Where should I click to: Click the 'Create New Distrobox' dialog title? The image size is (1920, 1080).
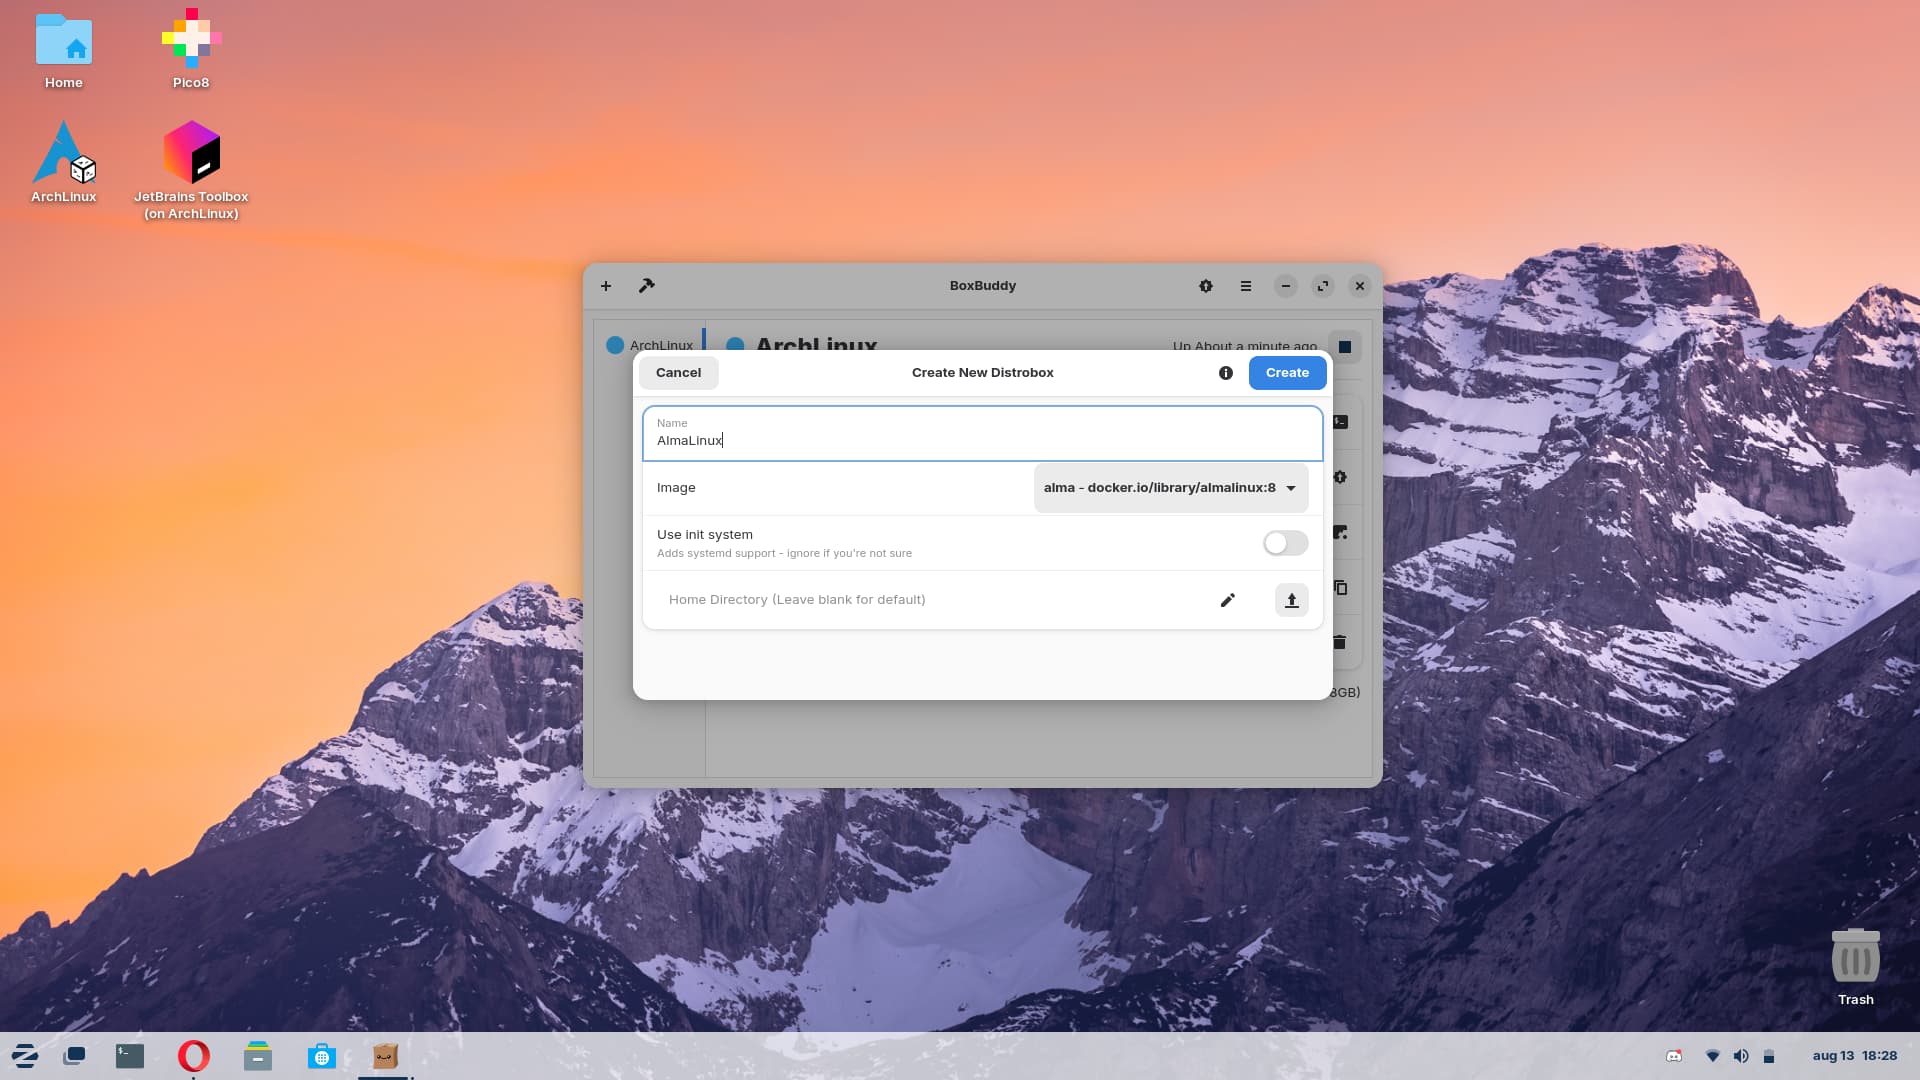pos(983,373)
